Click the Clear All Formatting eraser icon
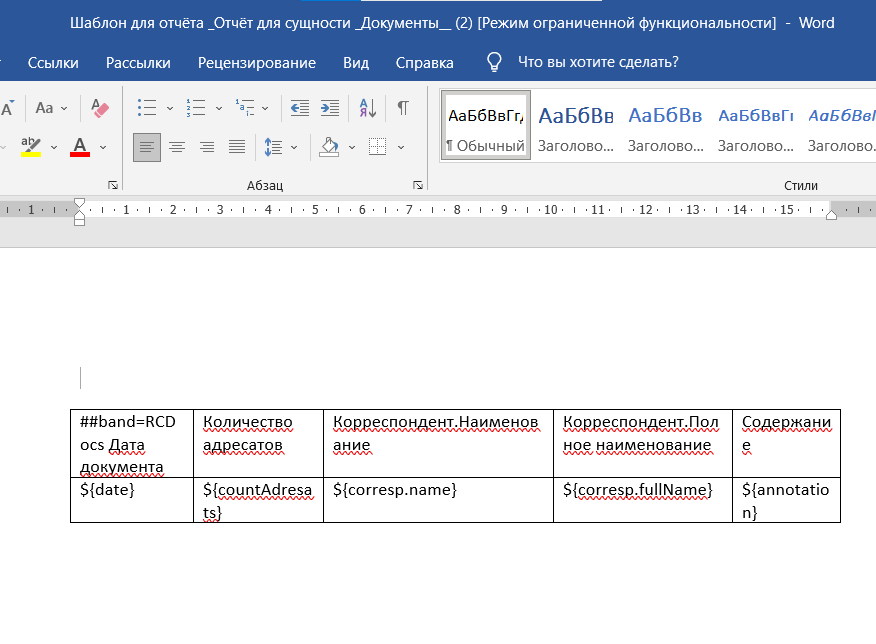 [x=100, y=108]
